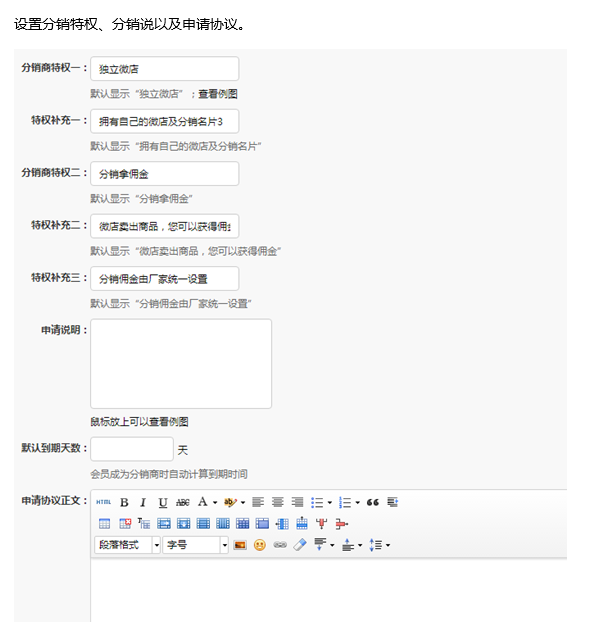Clear formatting with the eraser icon
The width and height of the screenshot is (590, 633).
click(300, 545)
